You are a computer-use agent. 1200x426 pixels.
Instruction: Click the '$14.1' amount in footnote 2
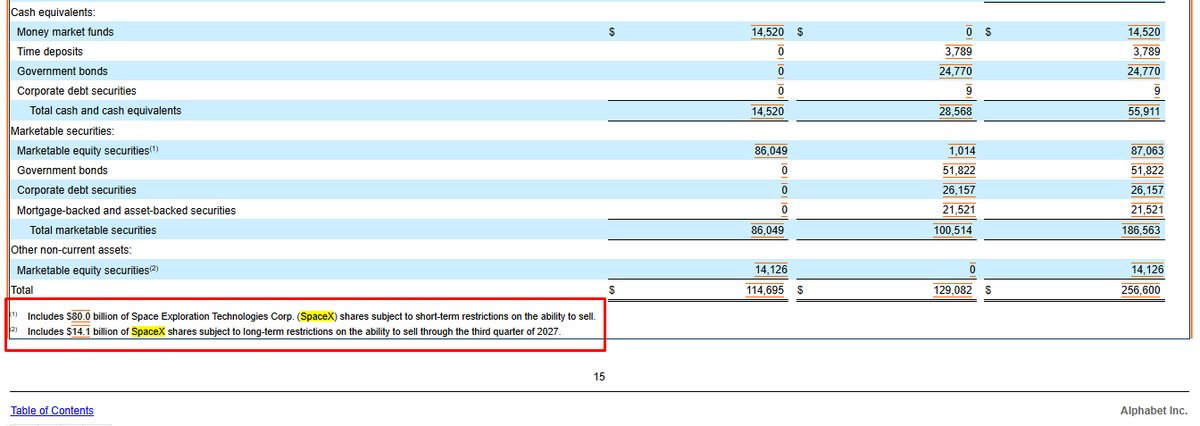click(78, 331)
